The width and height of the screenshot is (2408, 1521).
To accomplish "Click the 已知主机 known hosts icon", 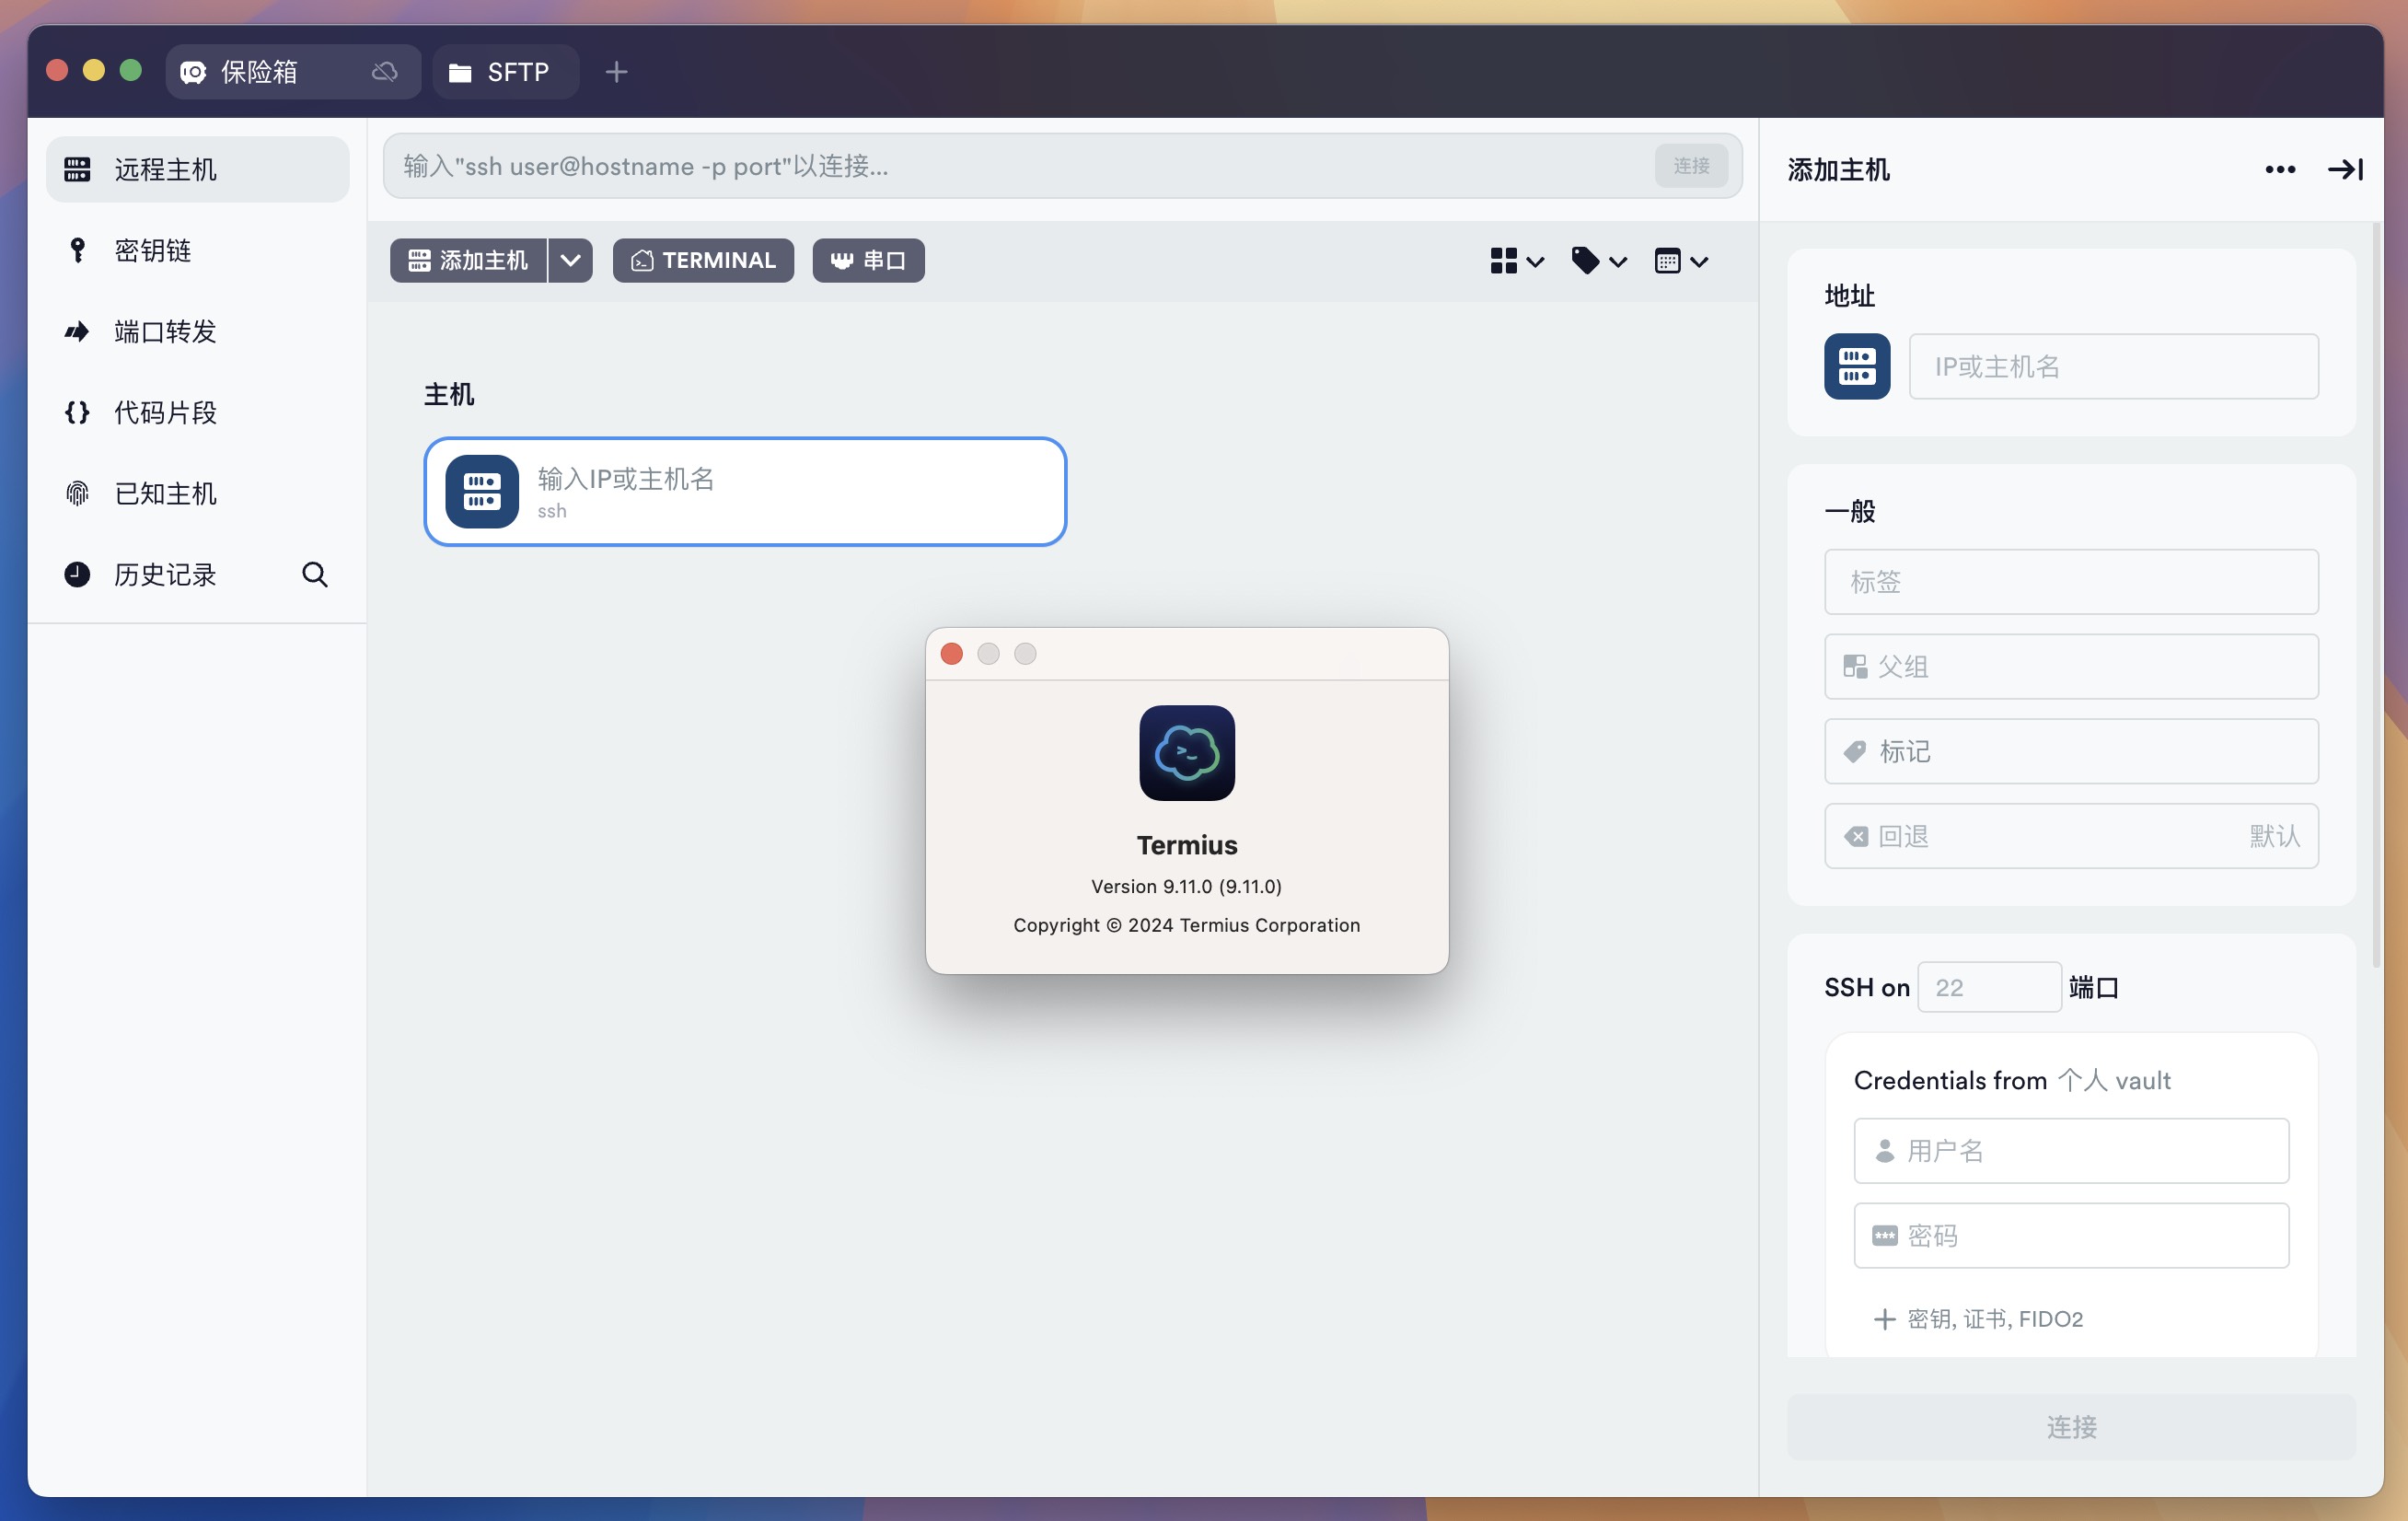I will pos(79,493).
